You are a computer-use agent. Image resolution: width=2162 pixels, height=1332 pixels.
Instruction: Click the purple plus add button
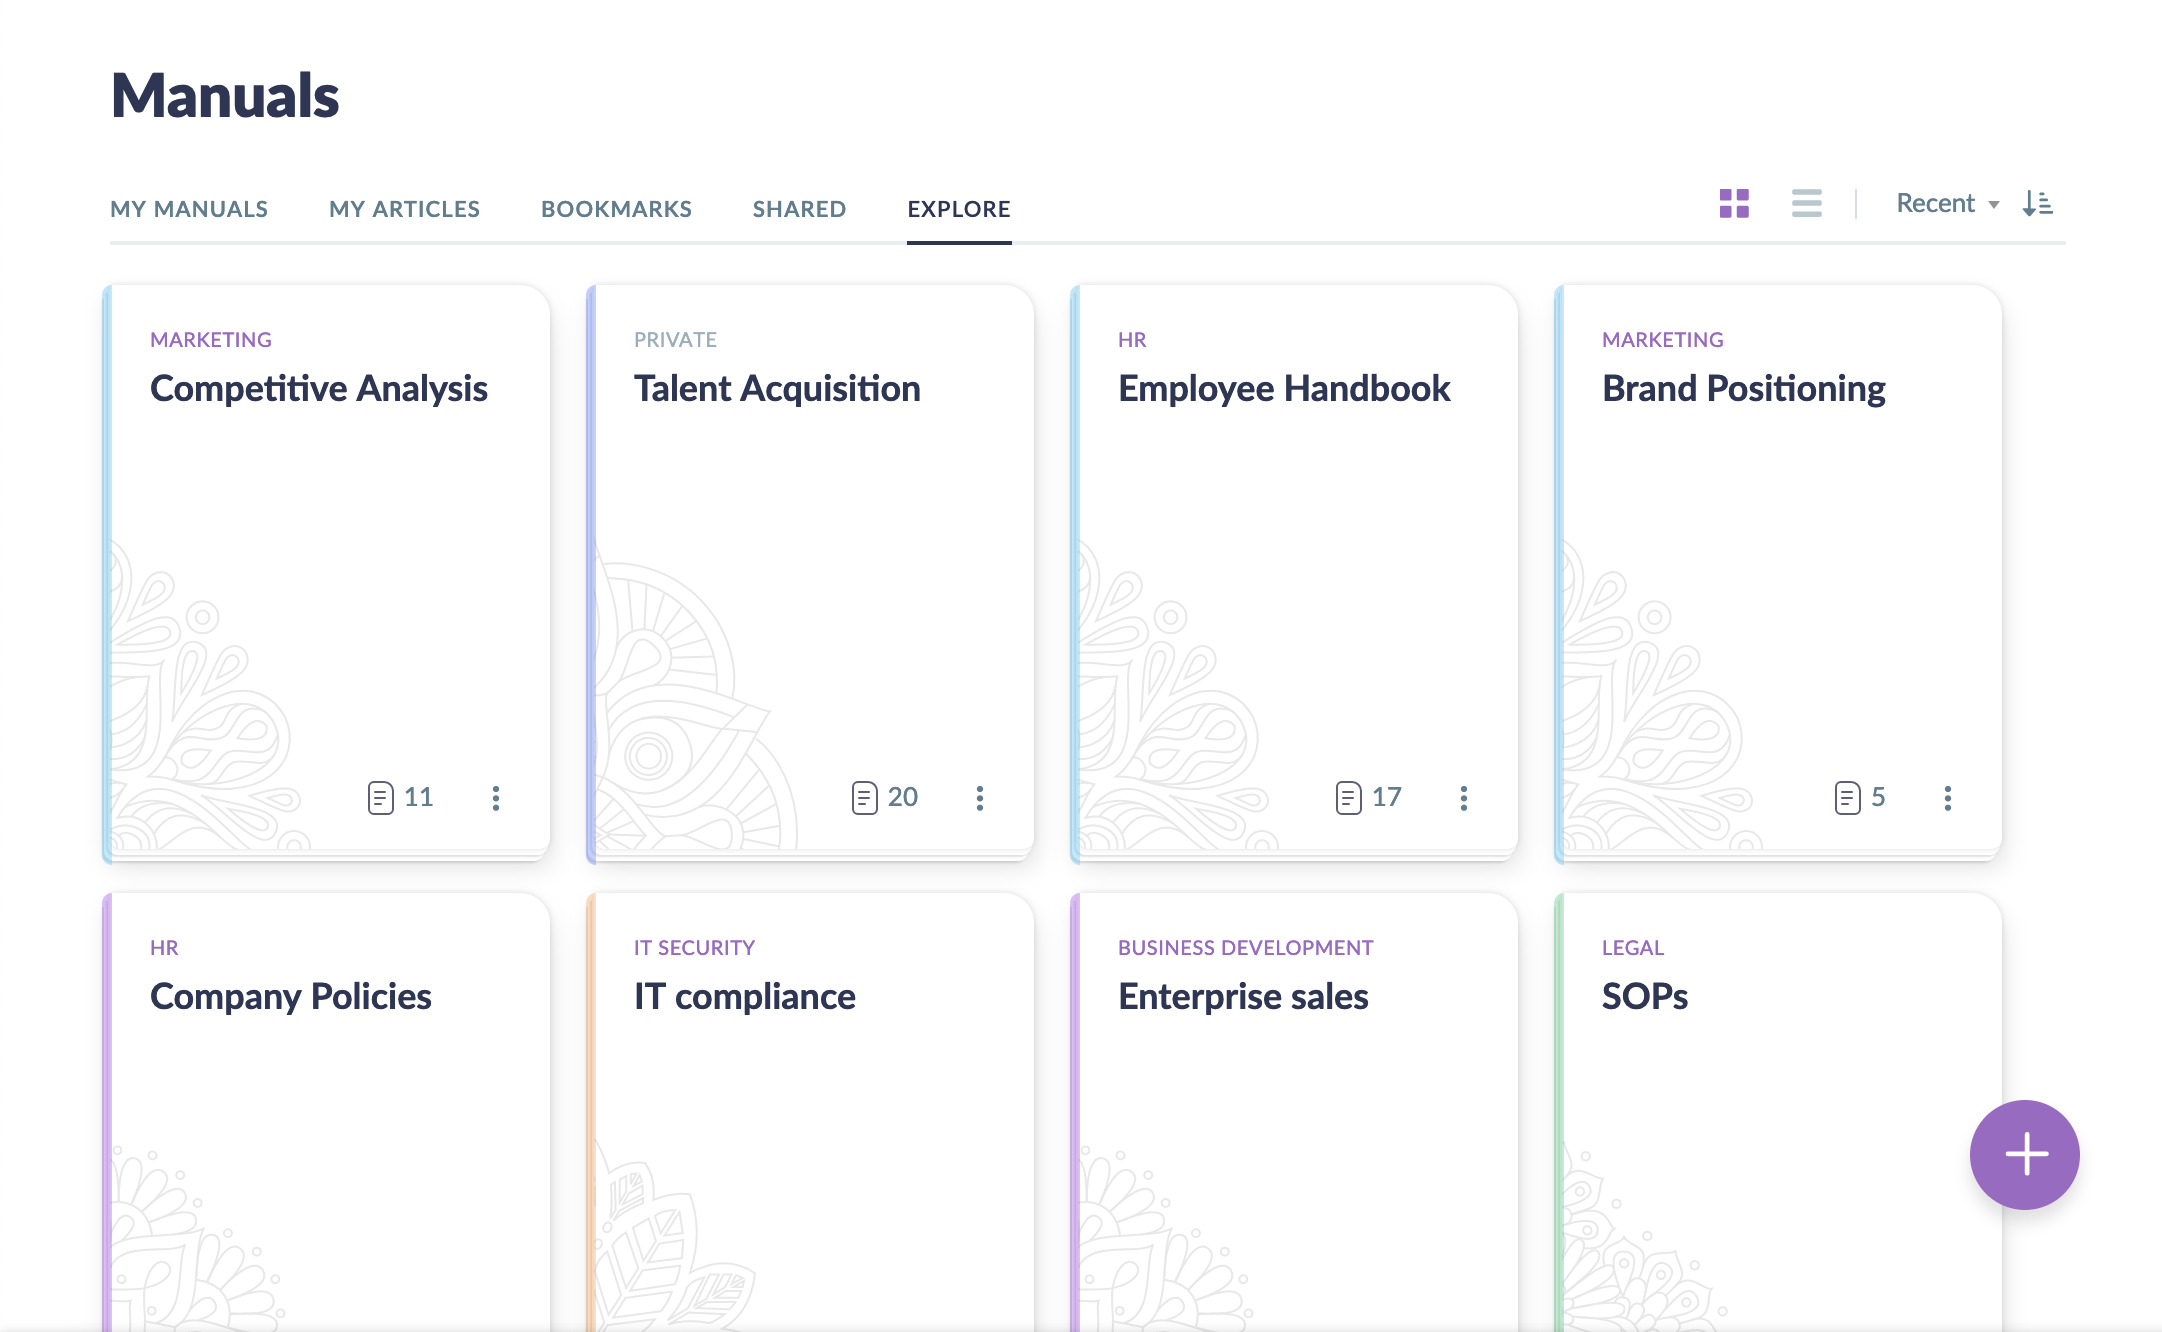tap(2024, 1154)
